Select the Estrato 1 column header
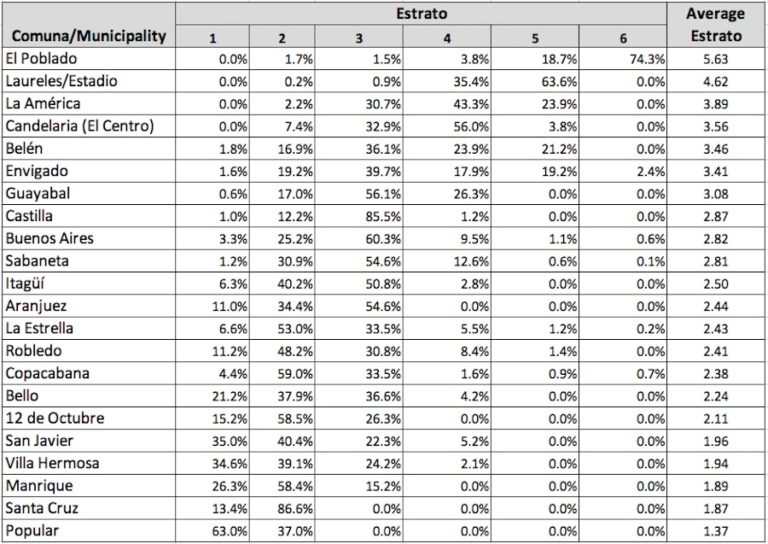 213,38
